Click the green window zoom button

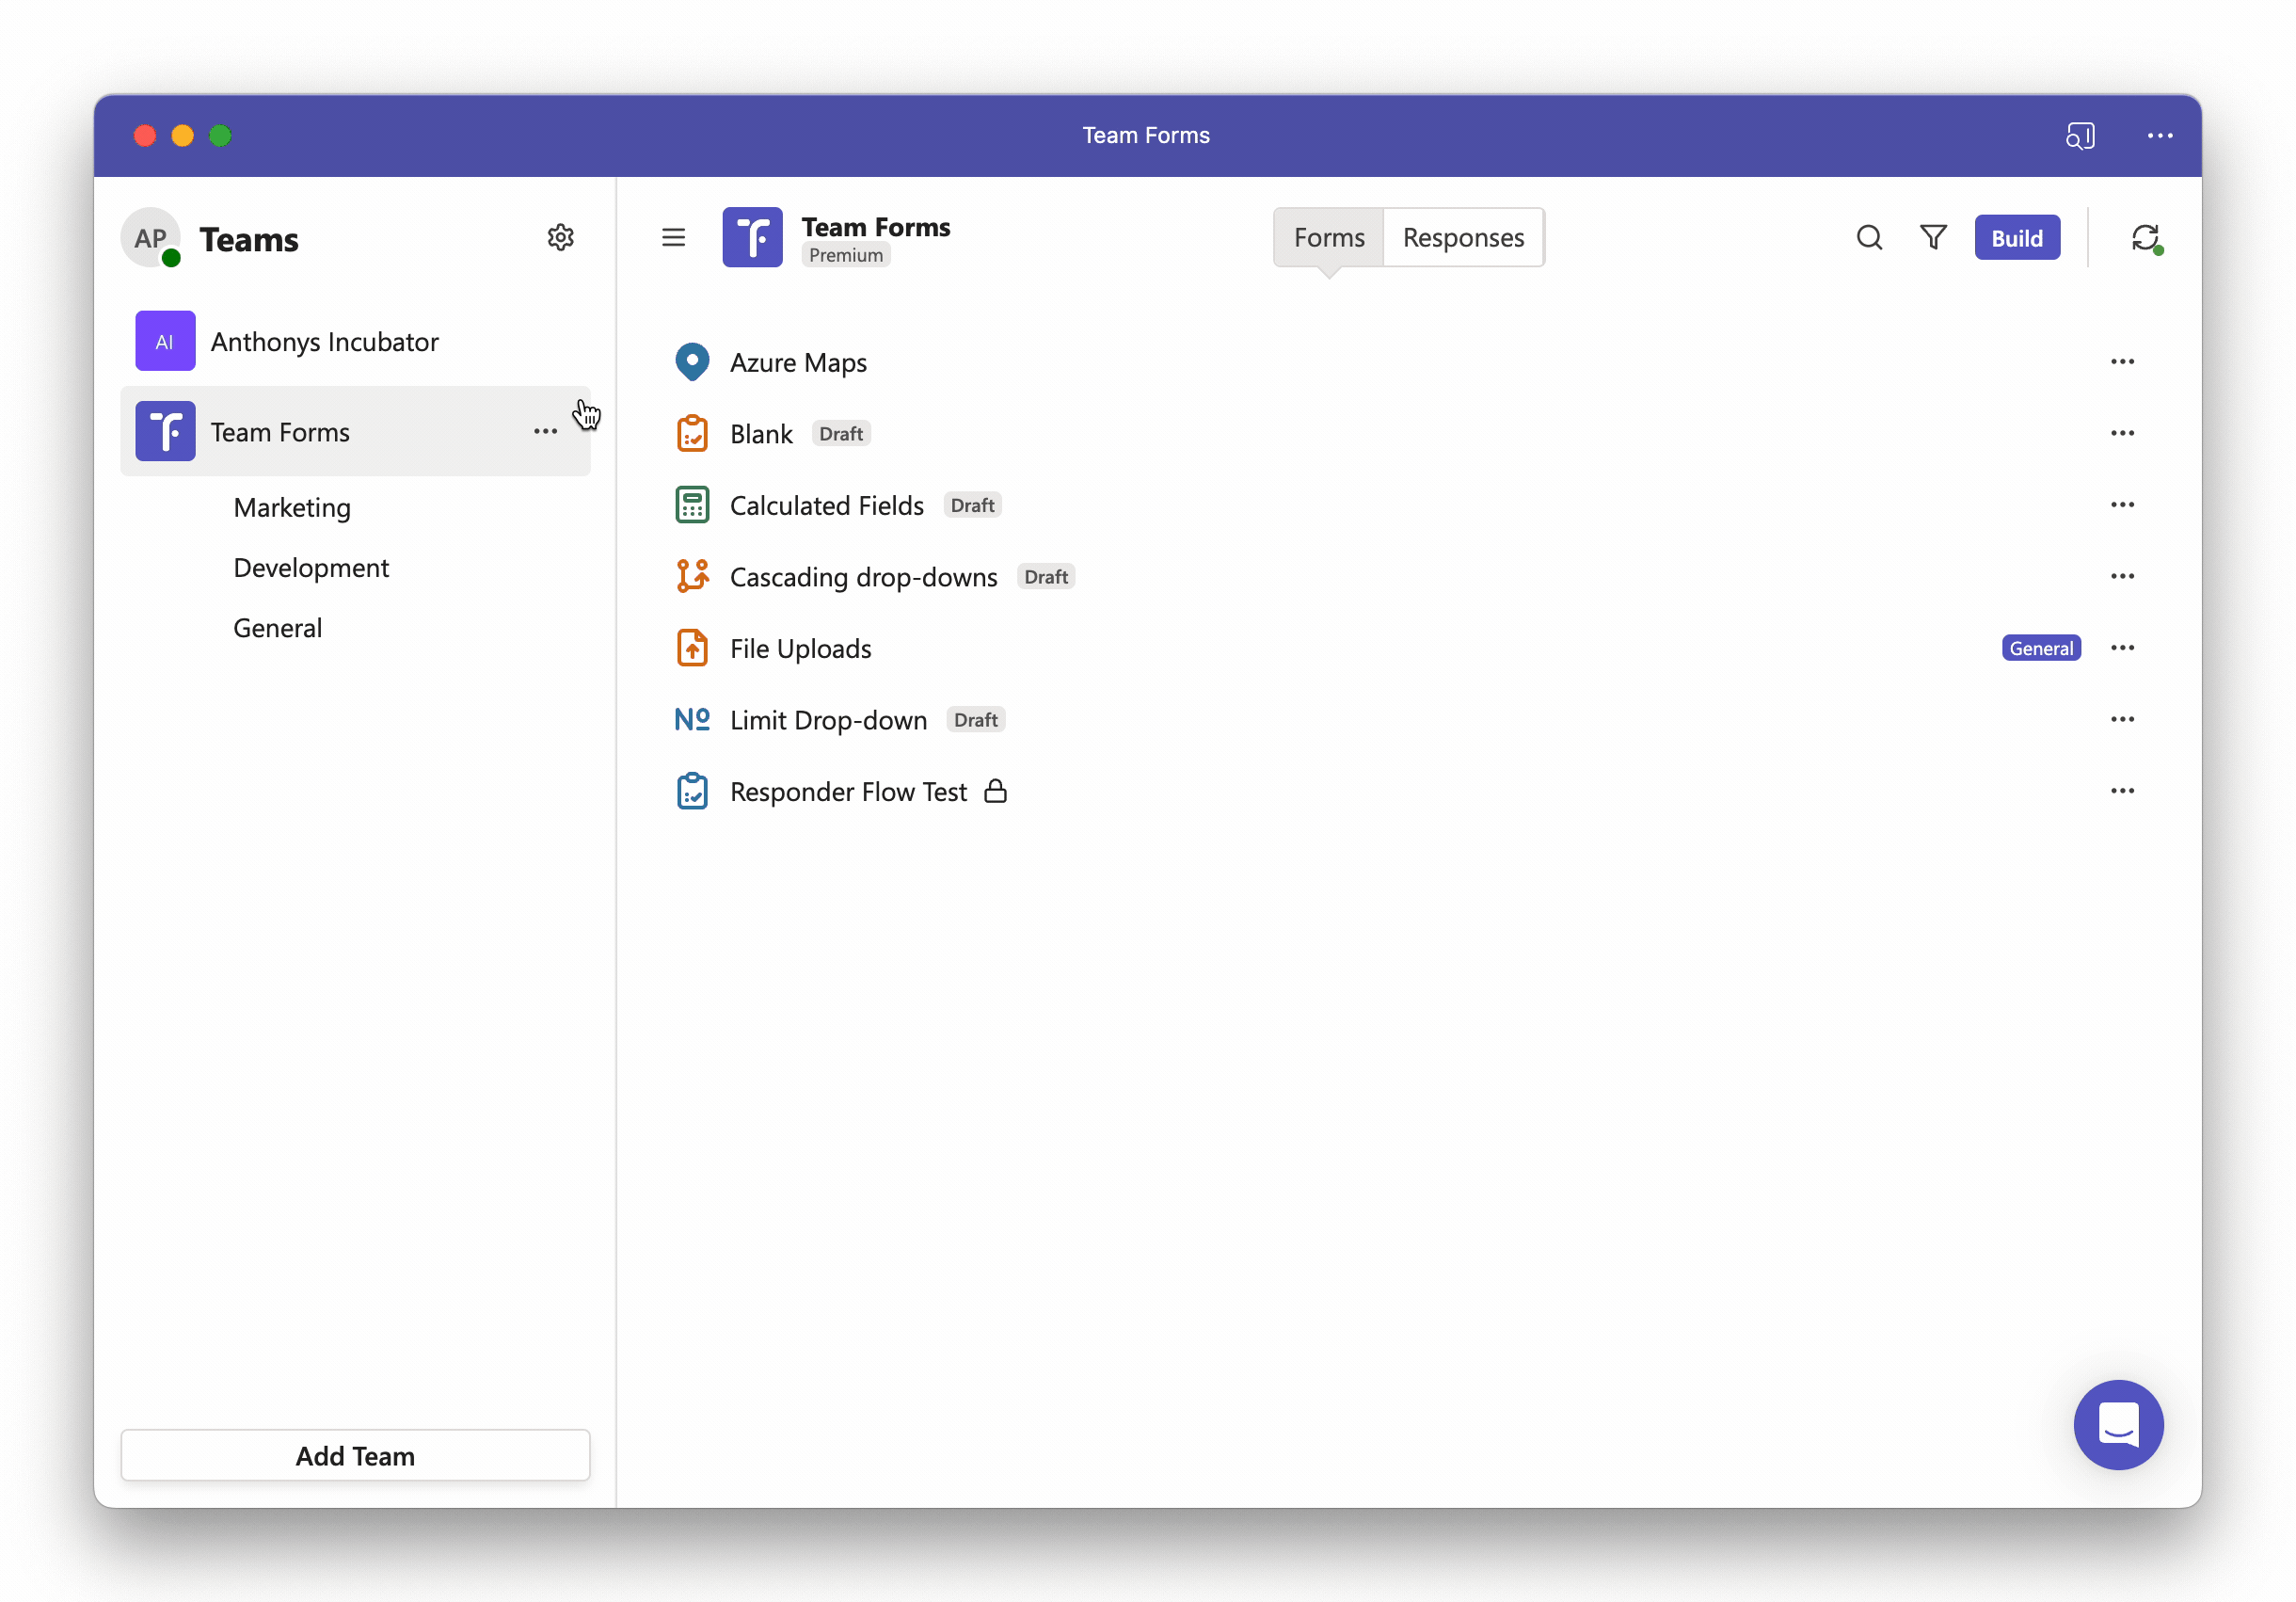(220, 135)
